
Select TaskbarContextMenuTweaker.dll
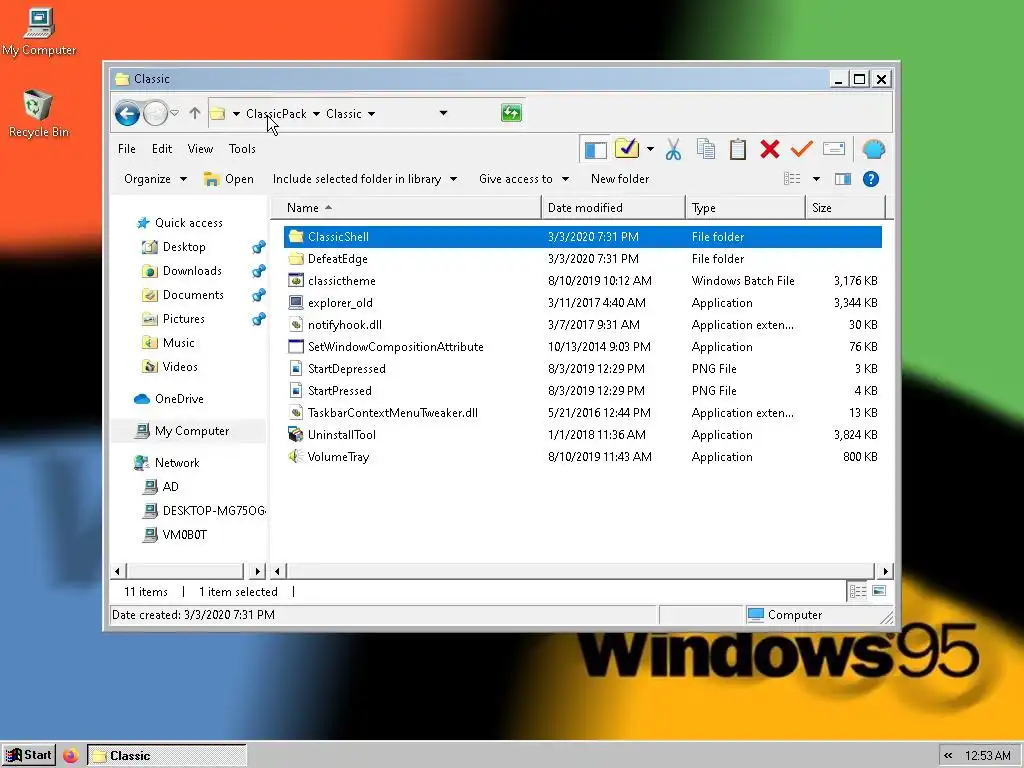pos(583,413)
